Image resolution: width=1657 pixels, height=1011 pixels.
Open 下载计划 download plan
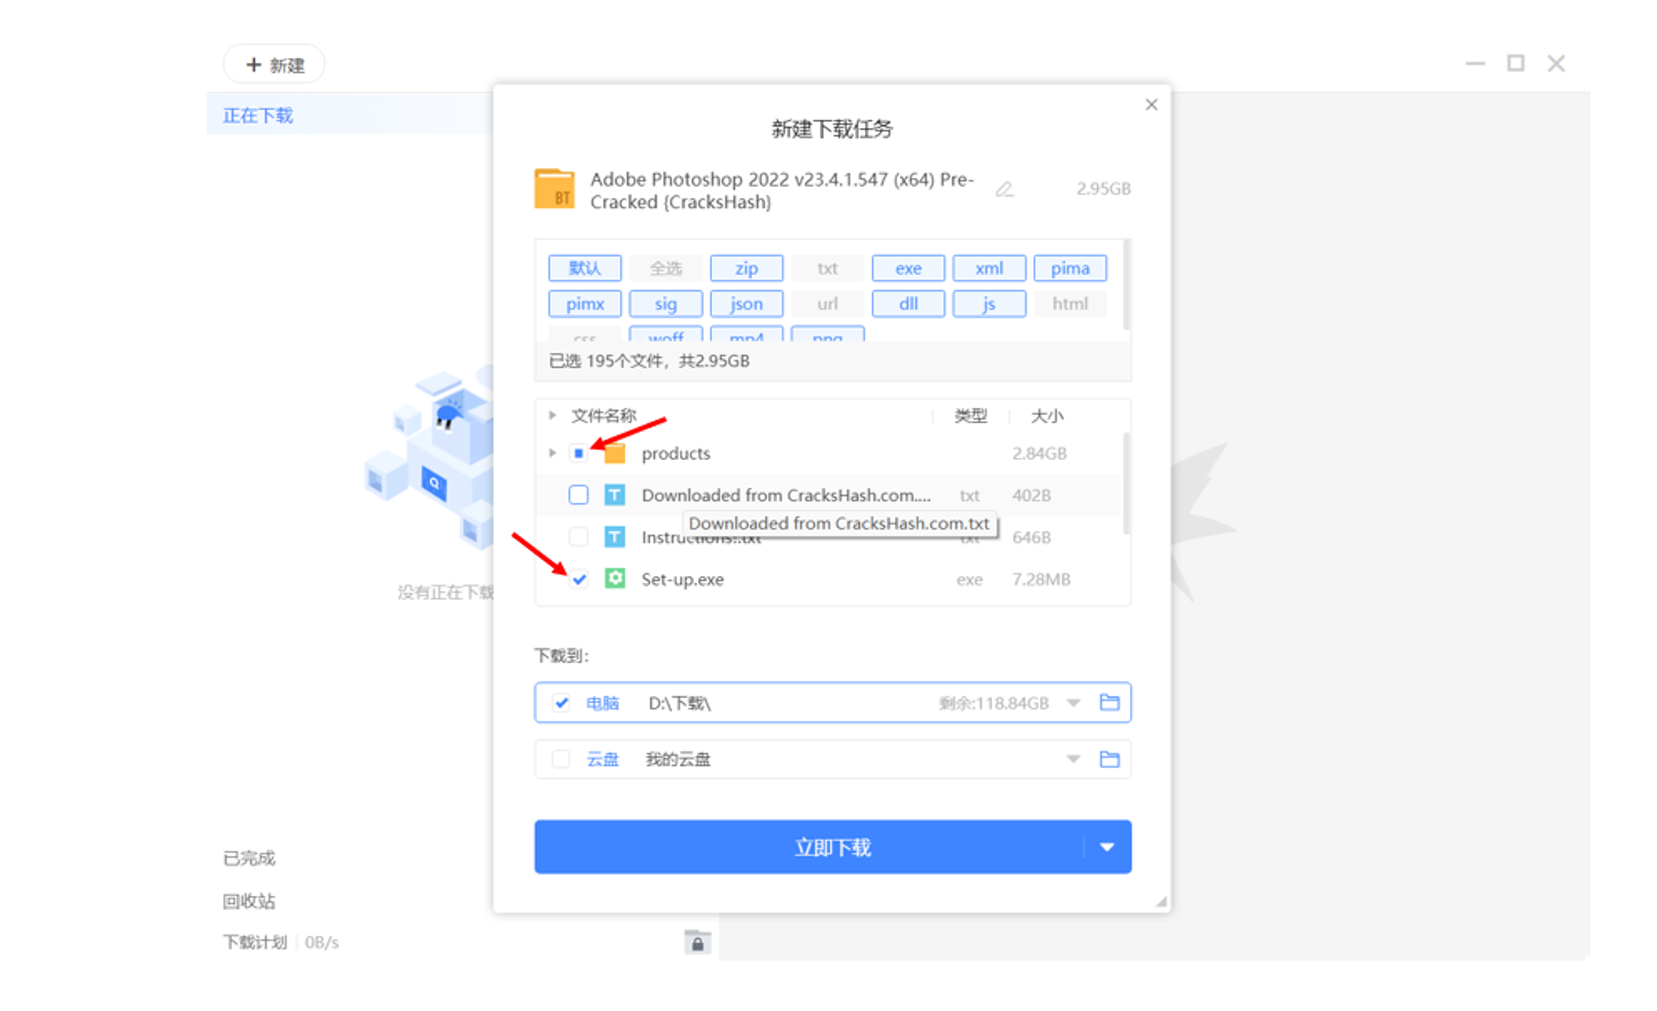pos(254,942)
